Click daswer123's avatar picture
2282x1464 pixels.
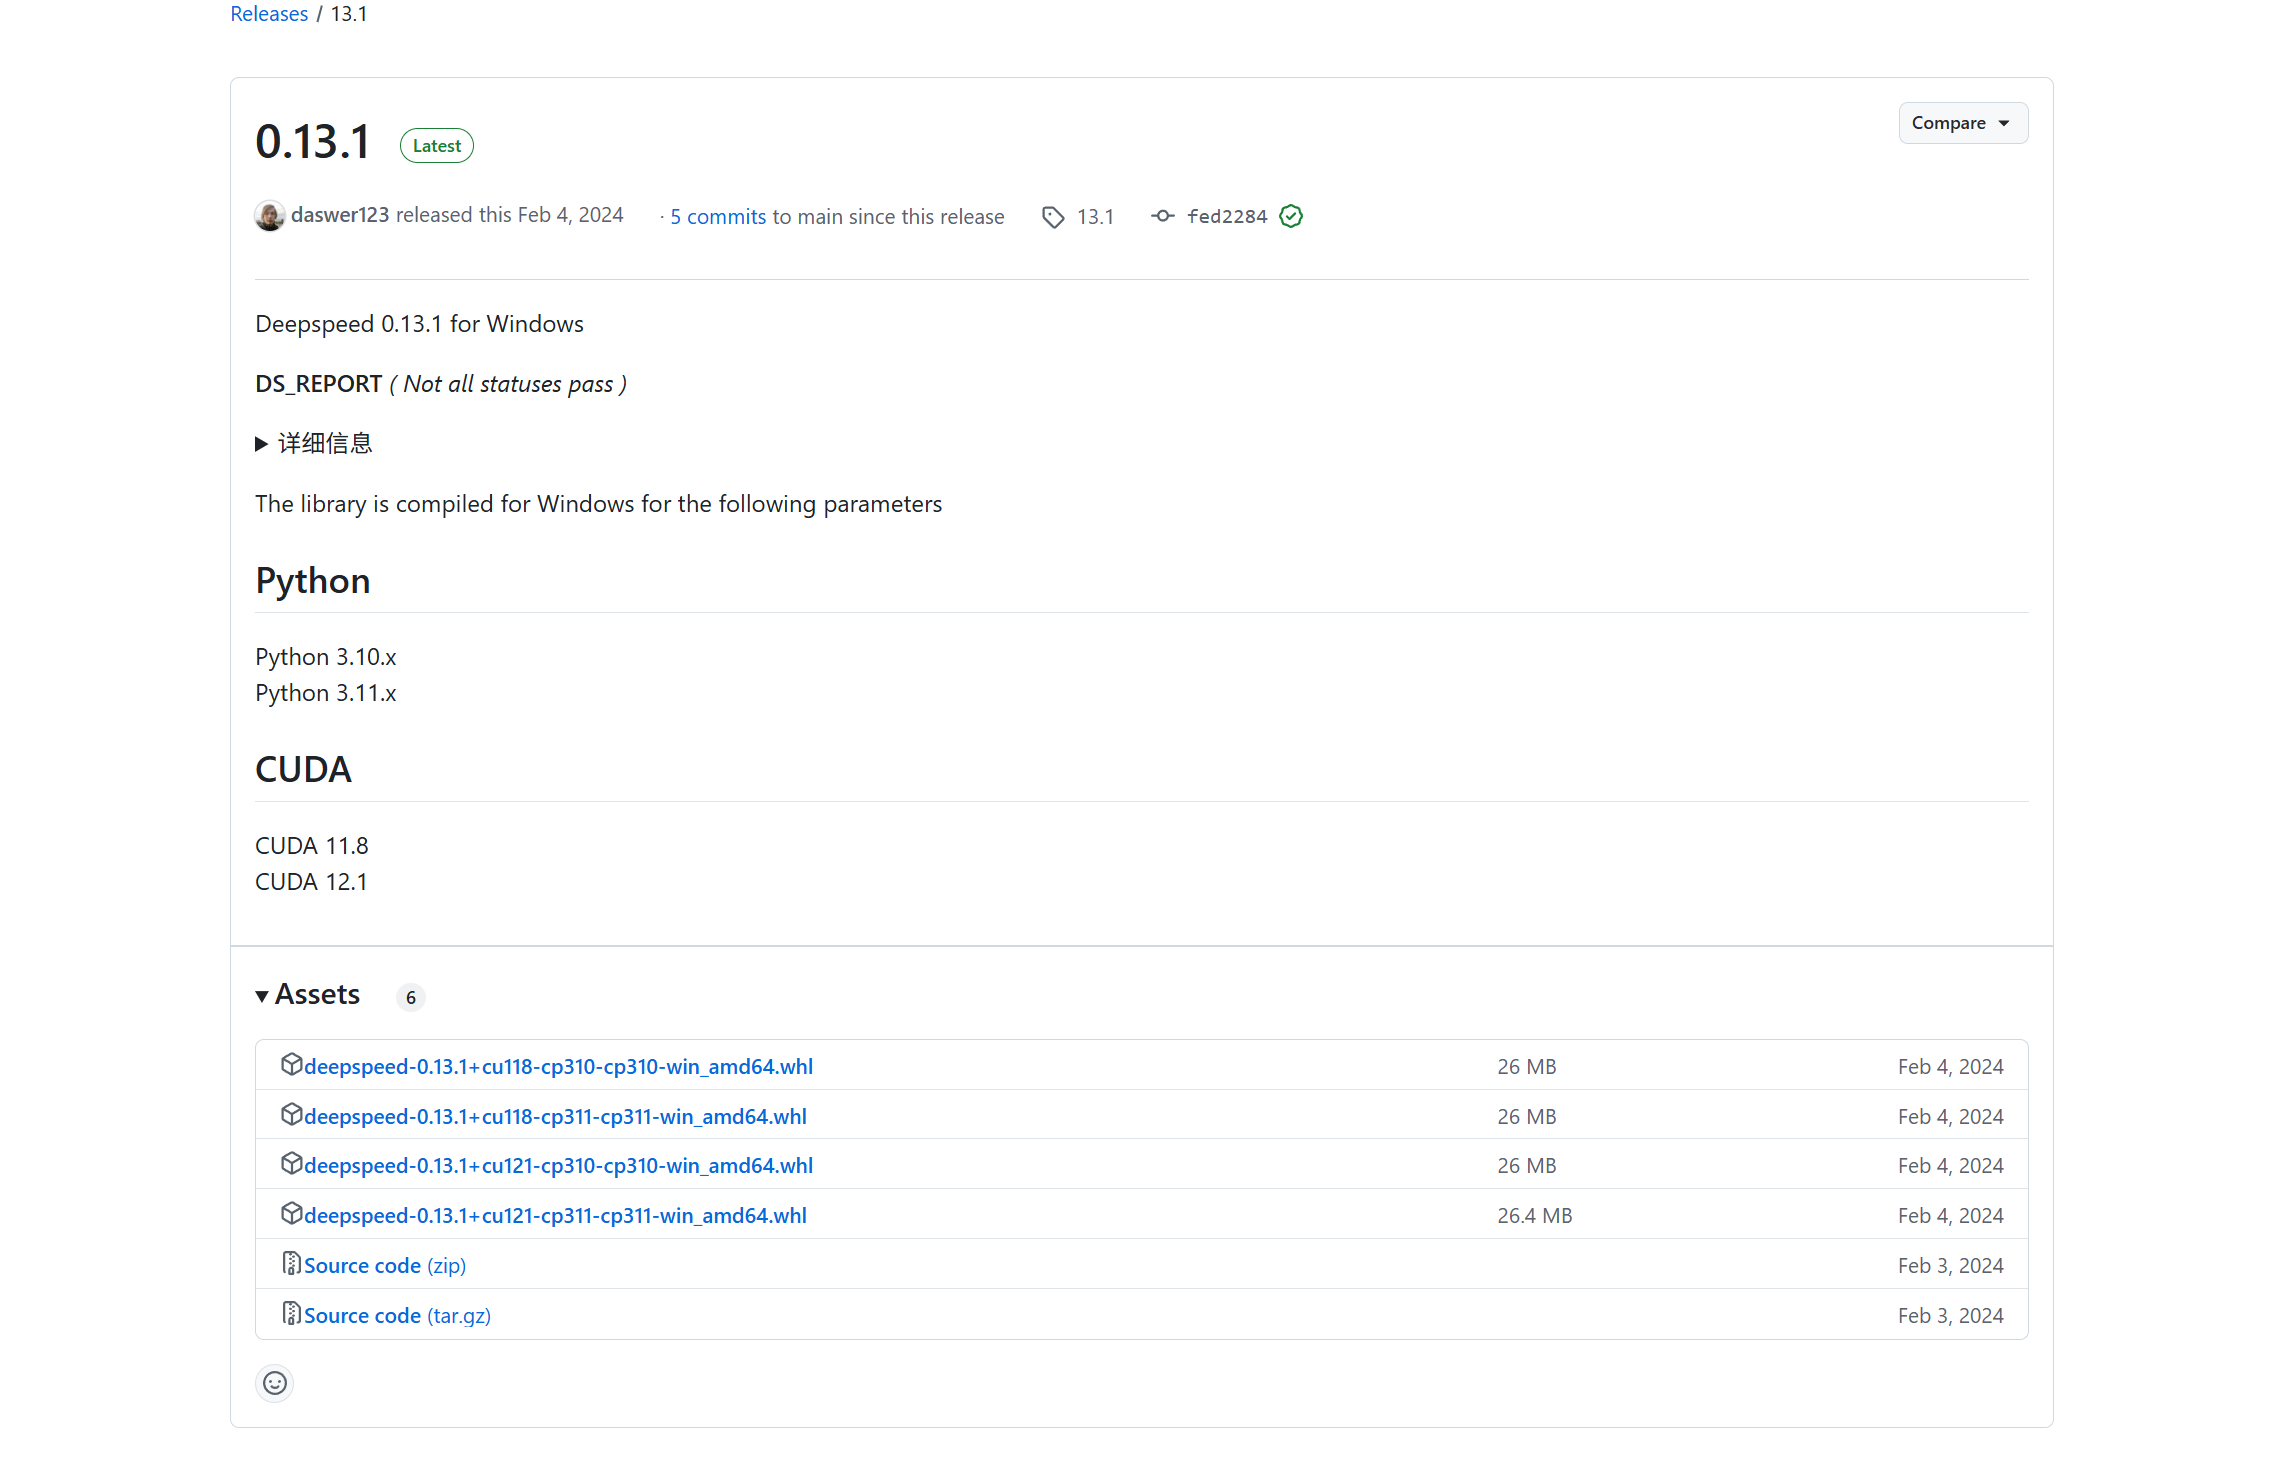(x=269, y=216)
